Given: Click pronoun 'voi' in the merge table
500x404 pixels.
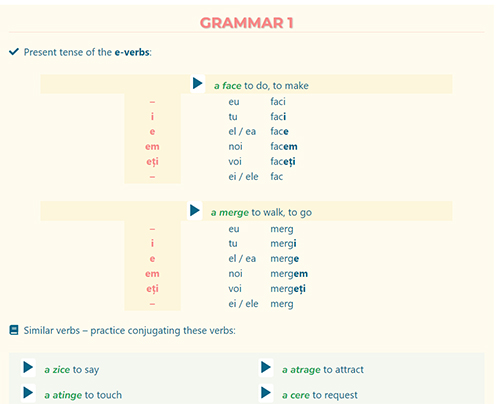Looking at the screenshot, I should 235,289.
